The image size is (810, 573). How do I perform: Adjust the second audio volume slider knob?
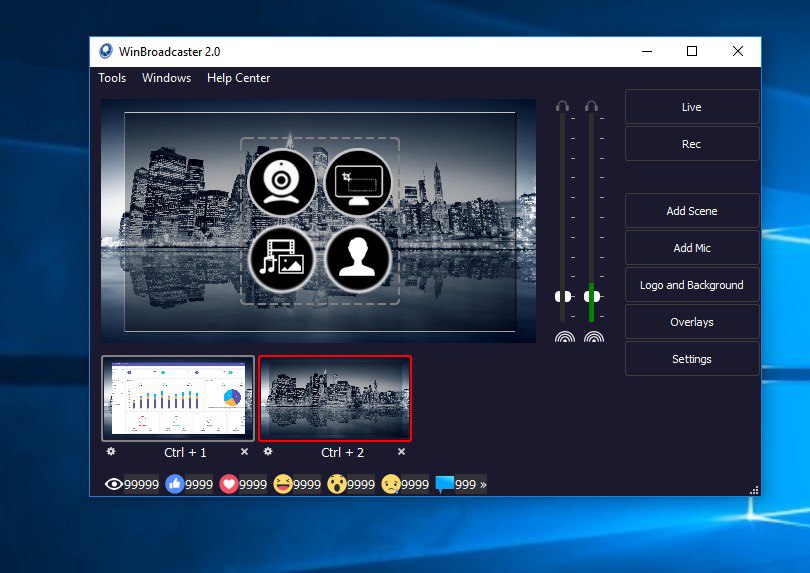[x=592, y=297]
